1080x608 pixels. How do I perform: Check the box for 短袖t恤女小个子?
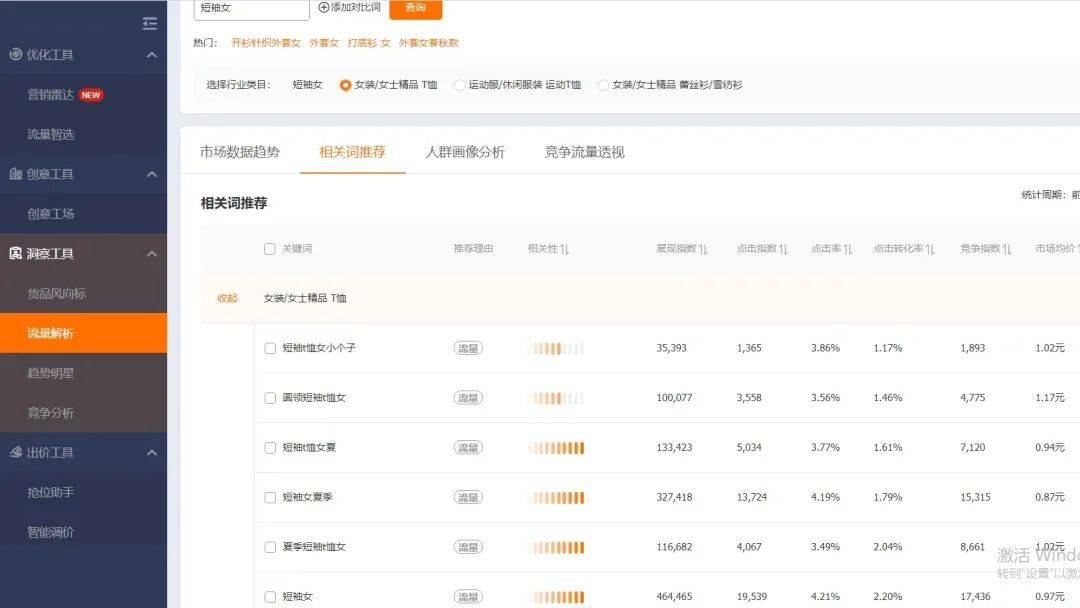[270, 348]
